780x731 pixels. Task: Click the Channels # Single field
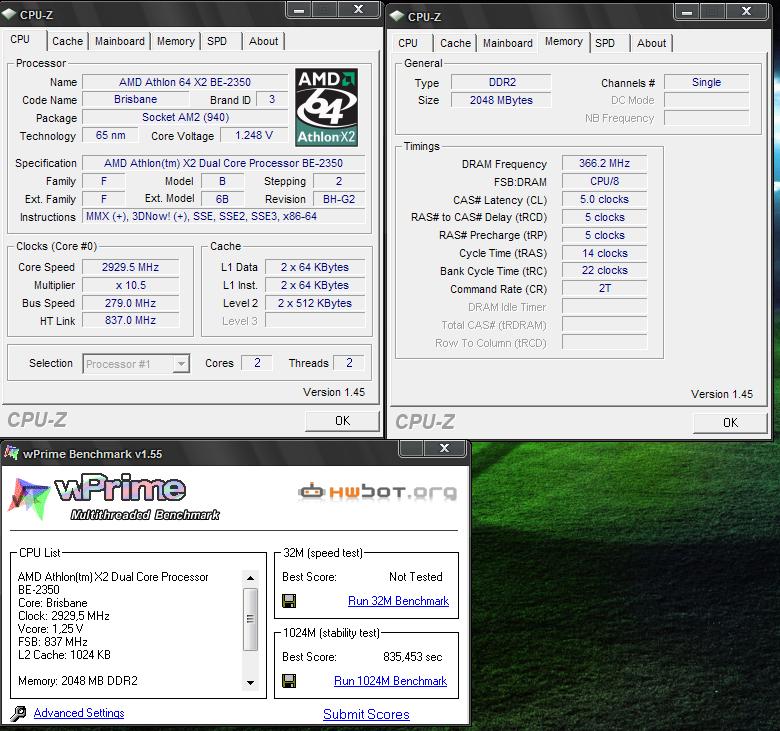(x=706, y=82)
